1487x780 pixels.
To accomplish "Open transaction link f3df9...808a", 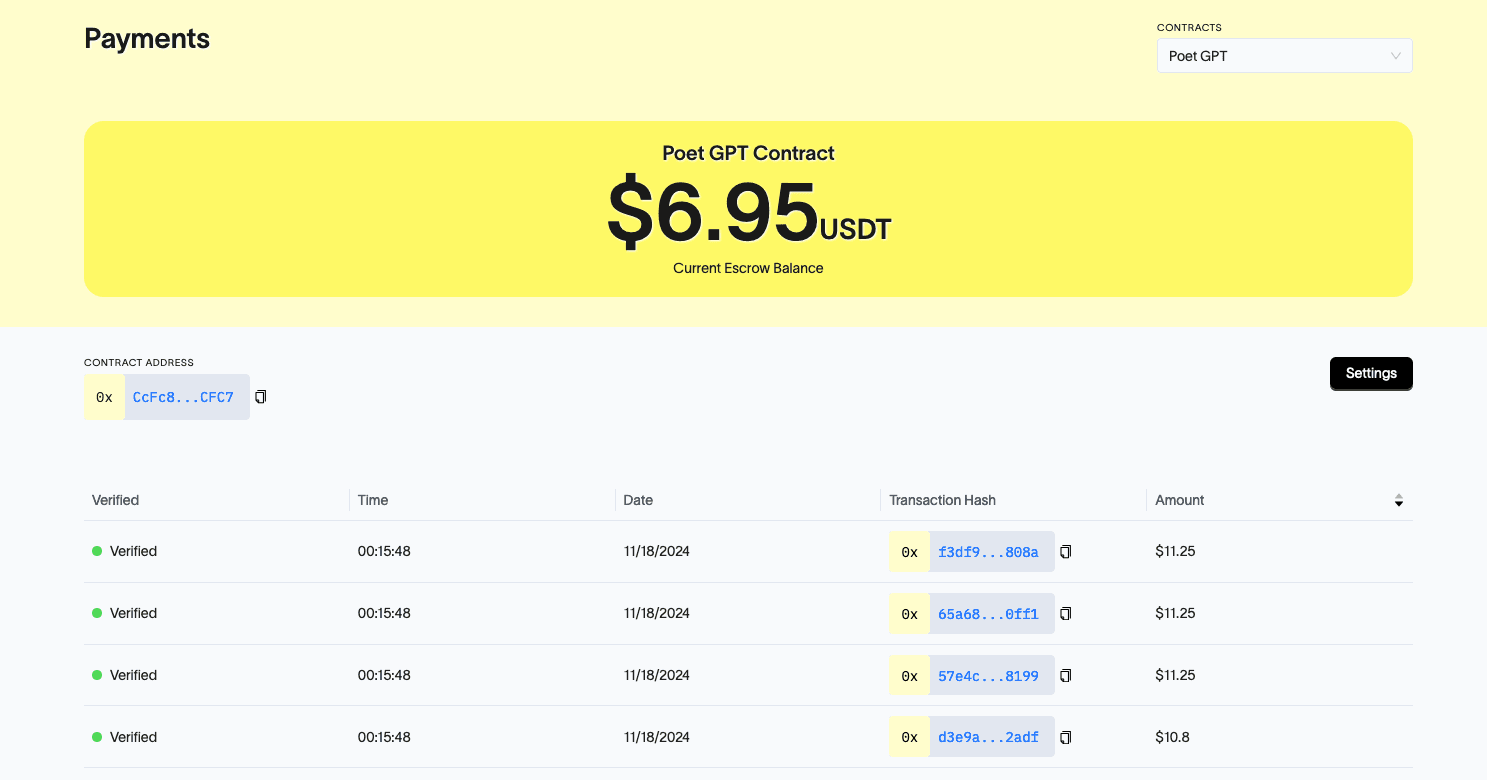I will [988, 552].
